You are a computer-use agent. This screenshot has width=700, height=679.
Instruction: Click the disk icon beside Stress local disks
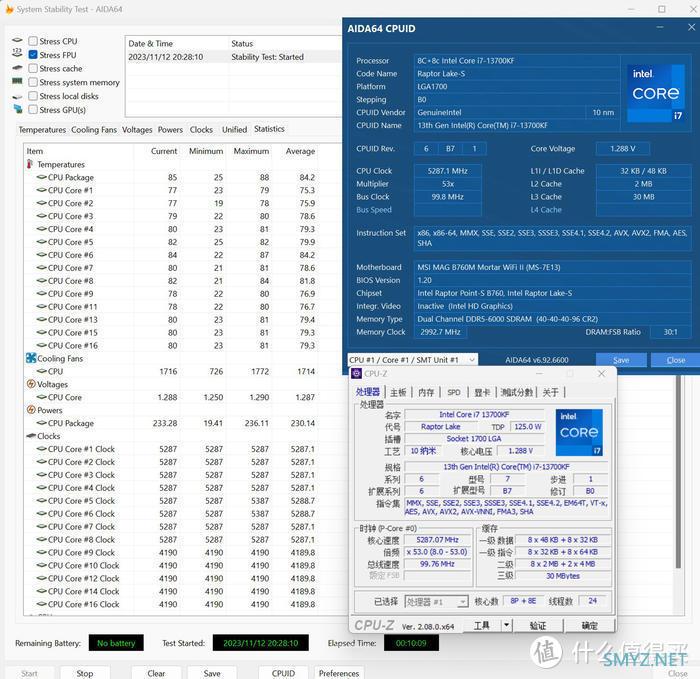17,96
